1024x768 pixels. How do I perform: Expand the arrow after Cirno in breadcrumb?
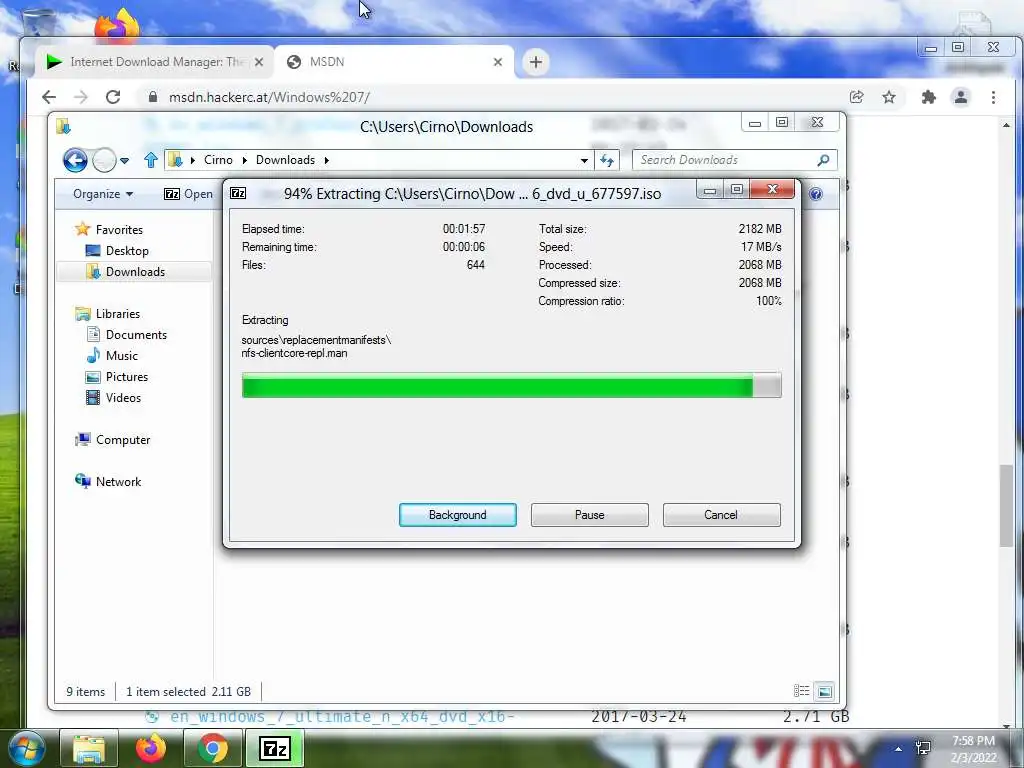point(244,160)
